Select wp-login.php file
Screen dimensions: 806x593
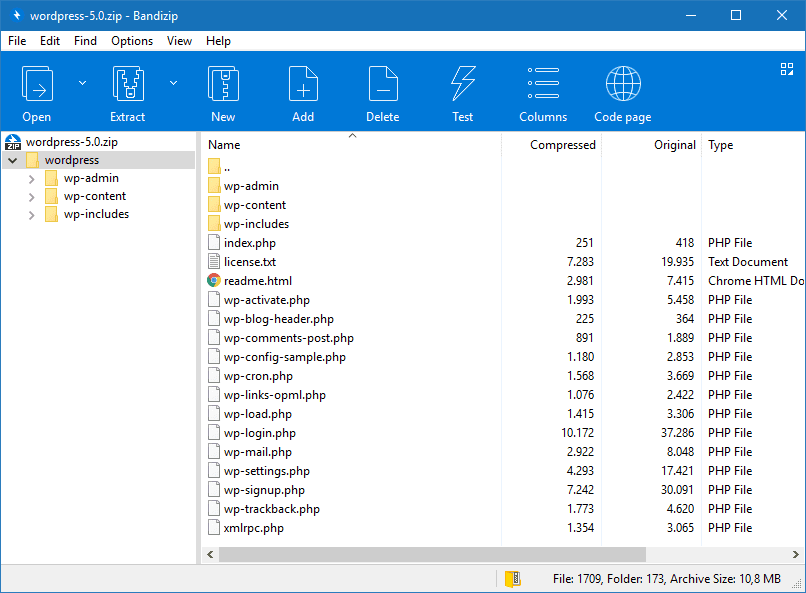(260, 433)
